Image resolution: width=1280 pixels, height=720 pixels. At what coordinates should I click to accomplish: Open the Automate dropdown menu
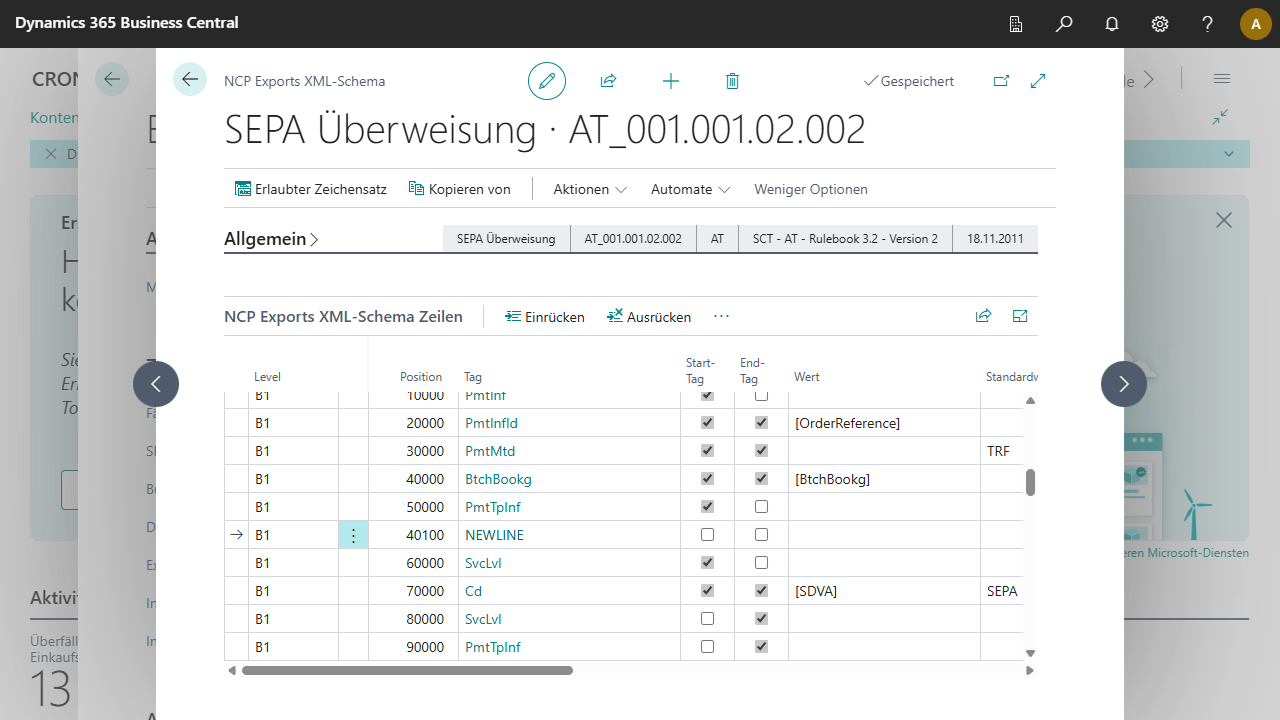coord(690,189)
